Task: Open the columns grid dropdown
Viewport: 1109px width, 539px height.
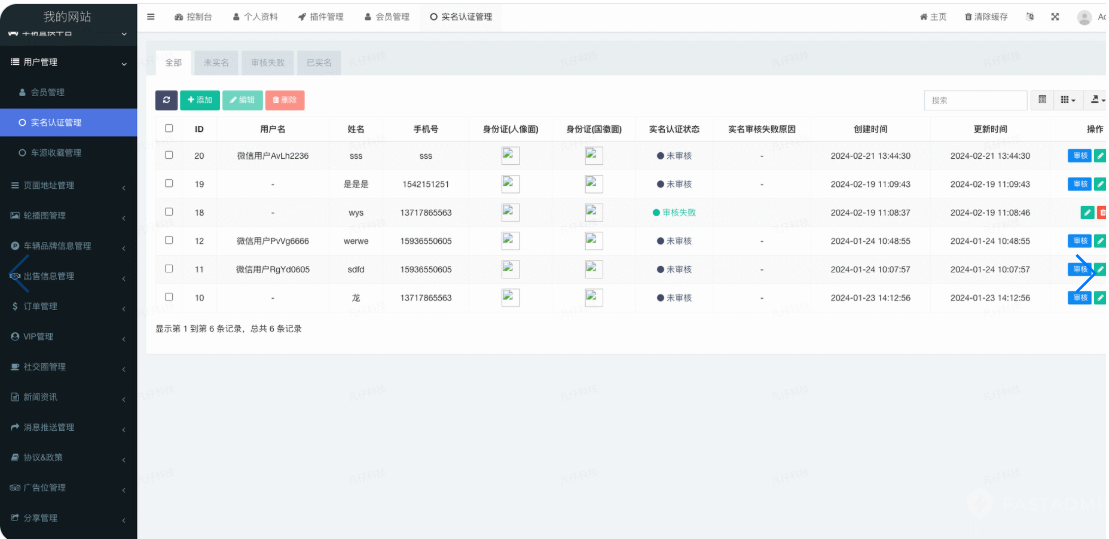Action: pyautogui.click(x=1068, y=100)
